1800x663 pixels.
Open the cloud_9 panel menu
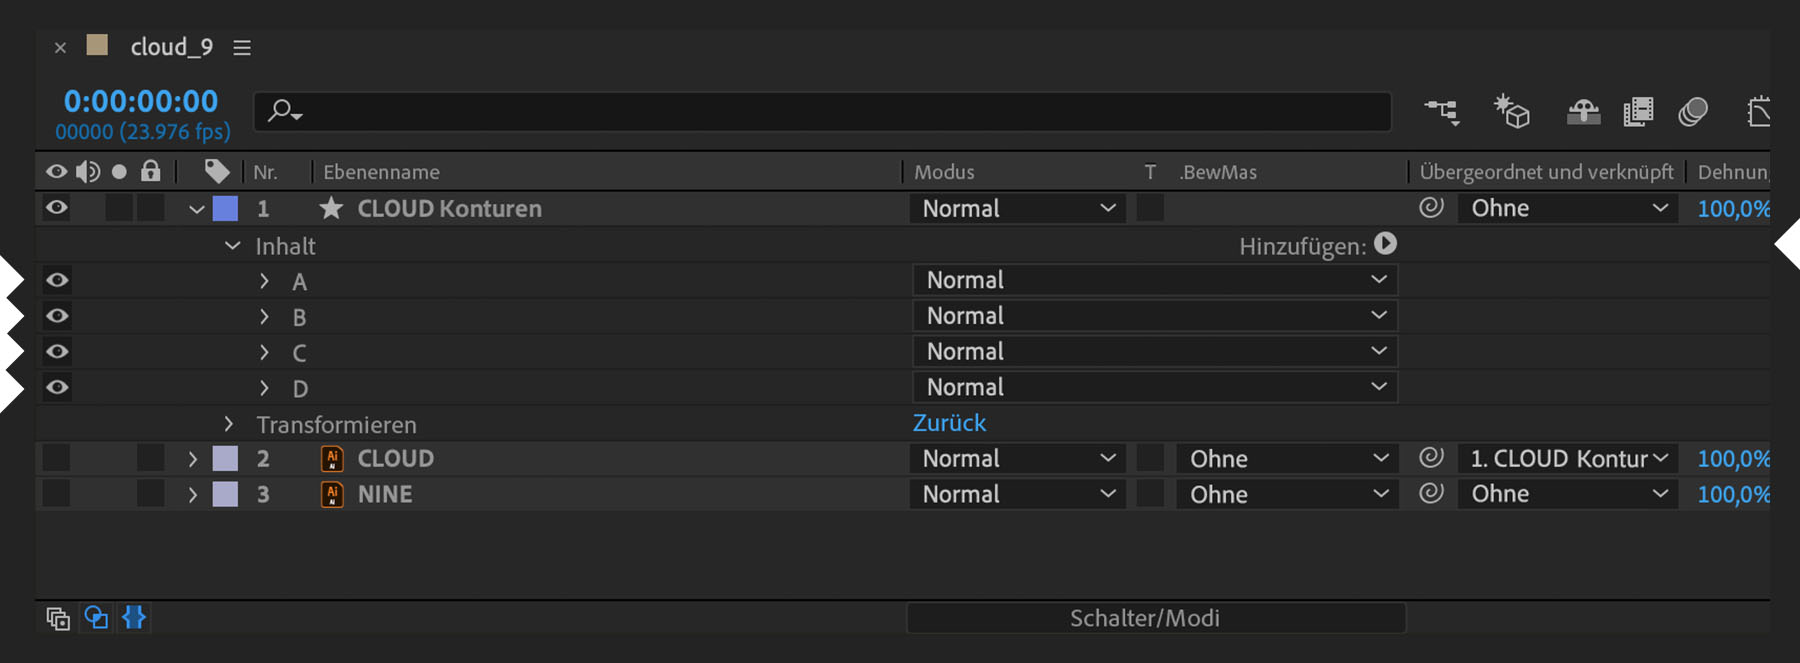[242, 48]
